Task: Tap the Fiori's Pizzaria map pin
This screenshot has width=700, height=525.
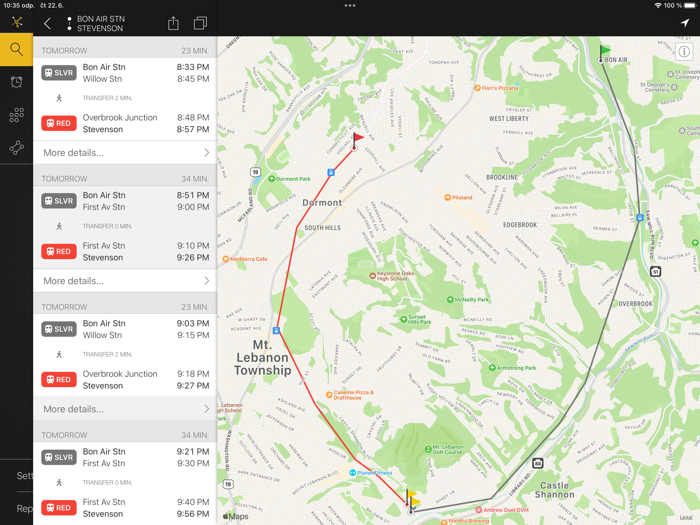Action: [x=477, y=88]
